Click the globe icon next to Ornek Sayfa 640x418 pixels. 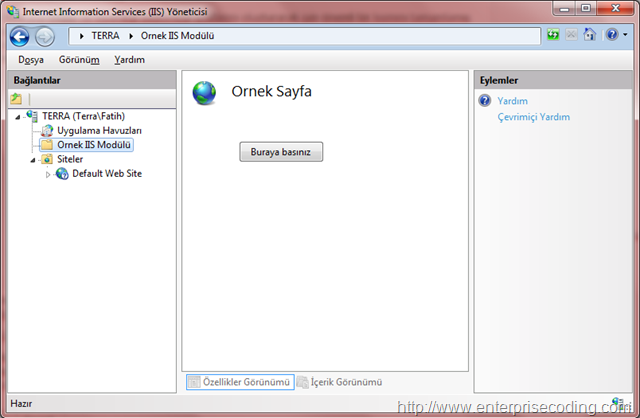coord(204,93)
